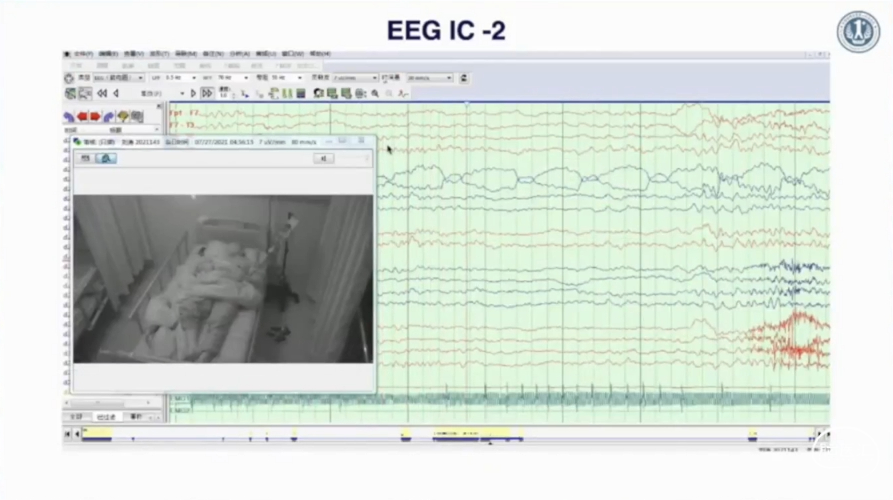
Task: Click the blue curved forward arrow icon
Action: coord(108,117)
